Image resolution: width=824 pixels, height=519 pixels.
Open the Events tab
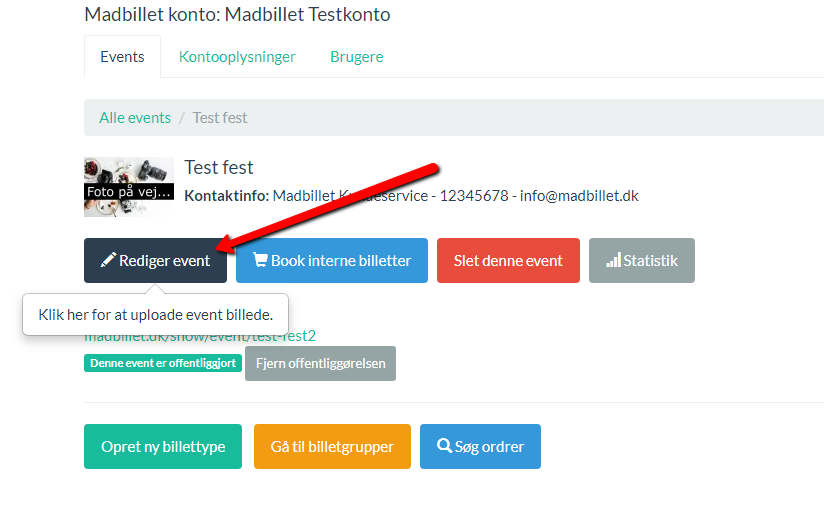[122, 57]
